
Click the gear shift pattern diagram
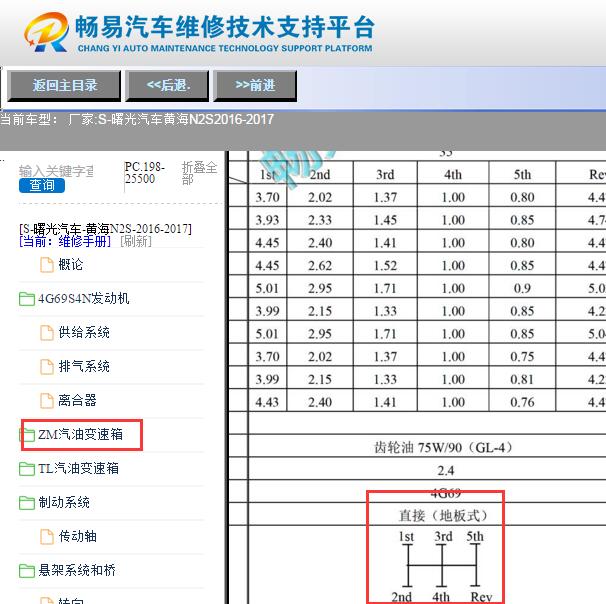pos(442,566)
